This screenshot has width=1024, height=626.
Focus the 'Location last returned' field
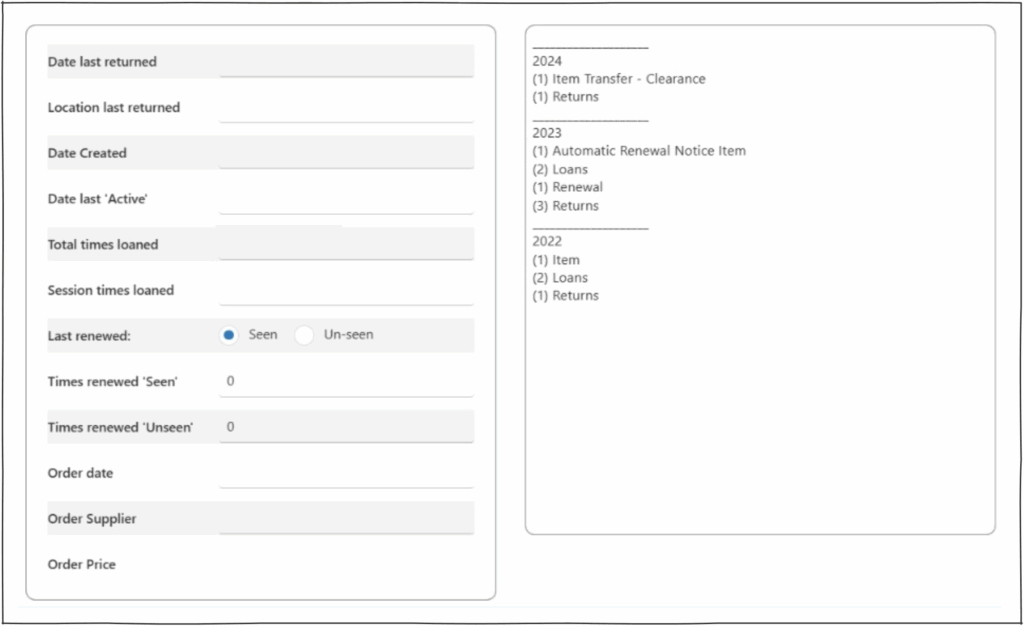346,107
